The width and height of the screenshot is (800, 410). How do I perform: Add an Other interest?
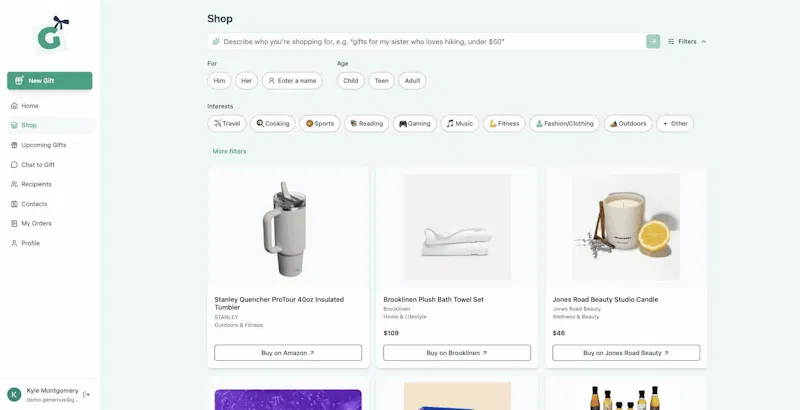[675, 123]
